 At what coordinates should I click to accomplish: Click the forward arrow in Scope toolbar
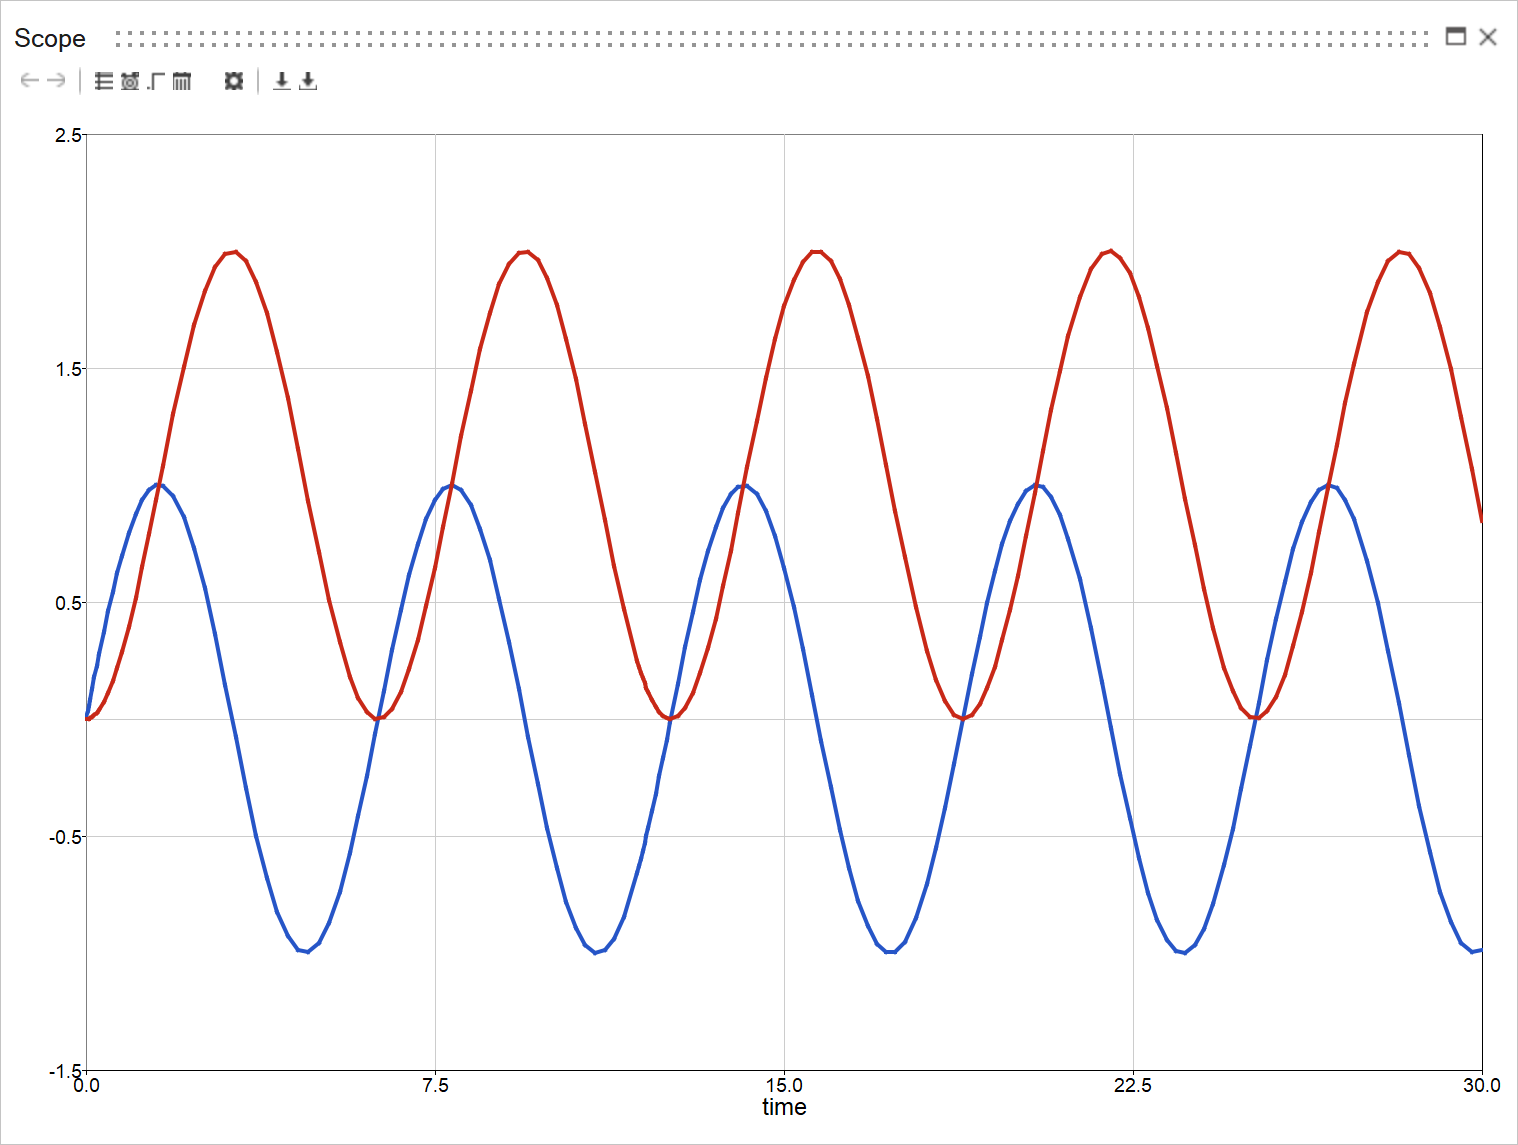tap(56, 81)
